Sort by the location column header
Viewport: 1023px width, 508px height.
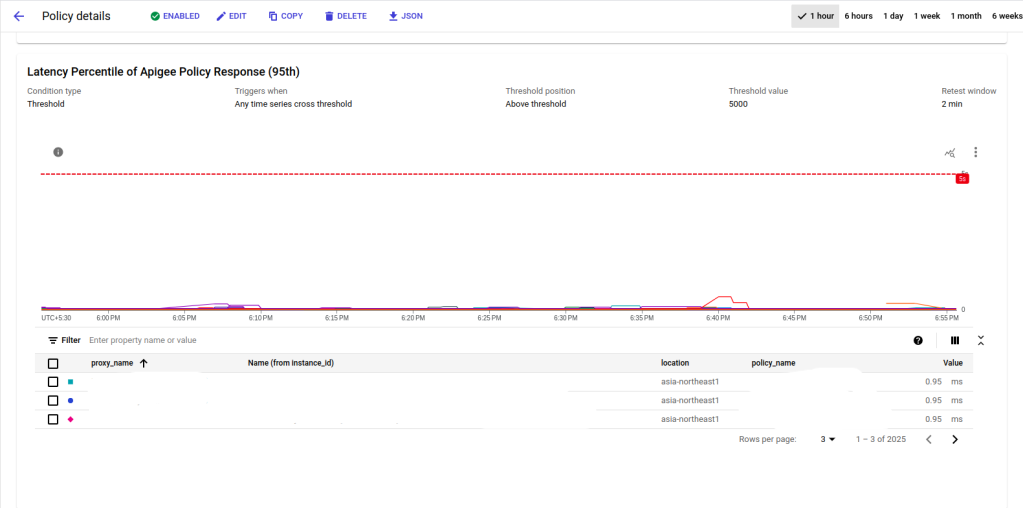pyautogui.click(x=675, y=363)
